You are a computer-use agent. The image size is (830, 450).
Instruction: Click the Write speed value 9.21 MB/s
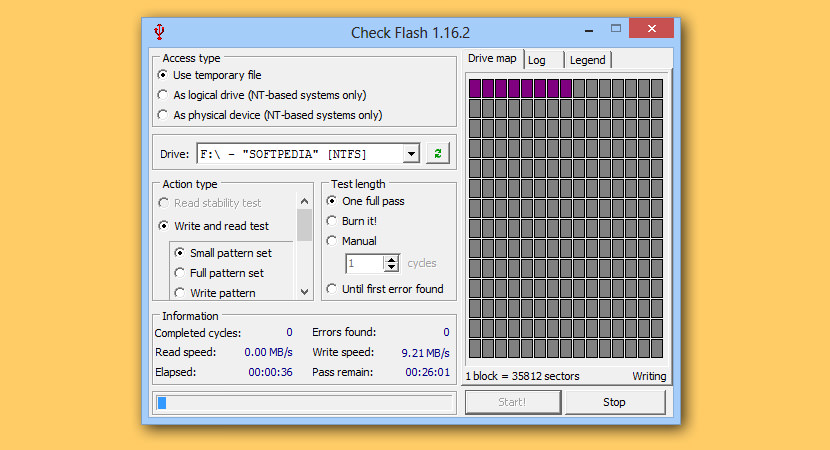(425, 353)
